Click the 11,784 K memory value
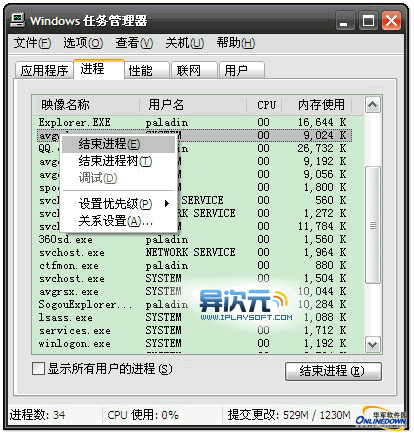 coord(322,226)
